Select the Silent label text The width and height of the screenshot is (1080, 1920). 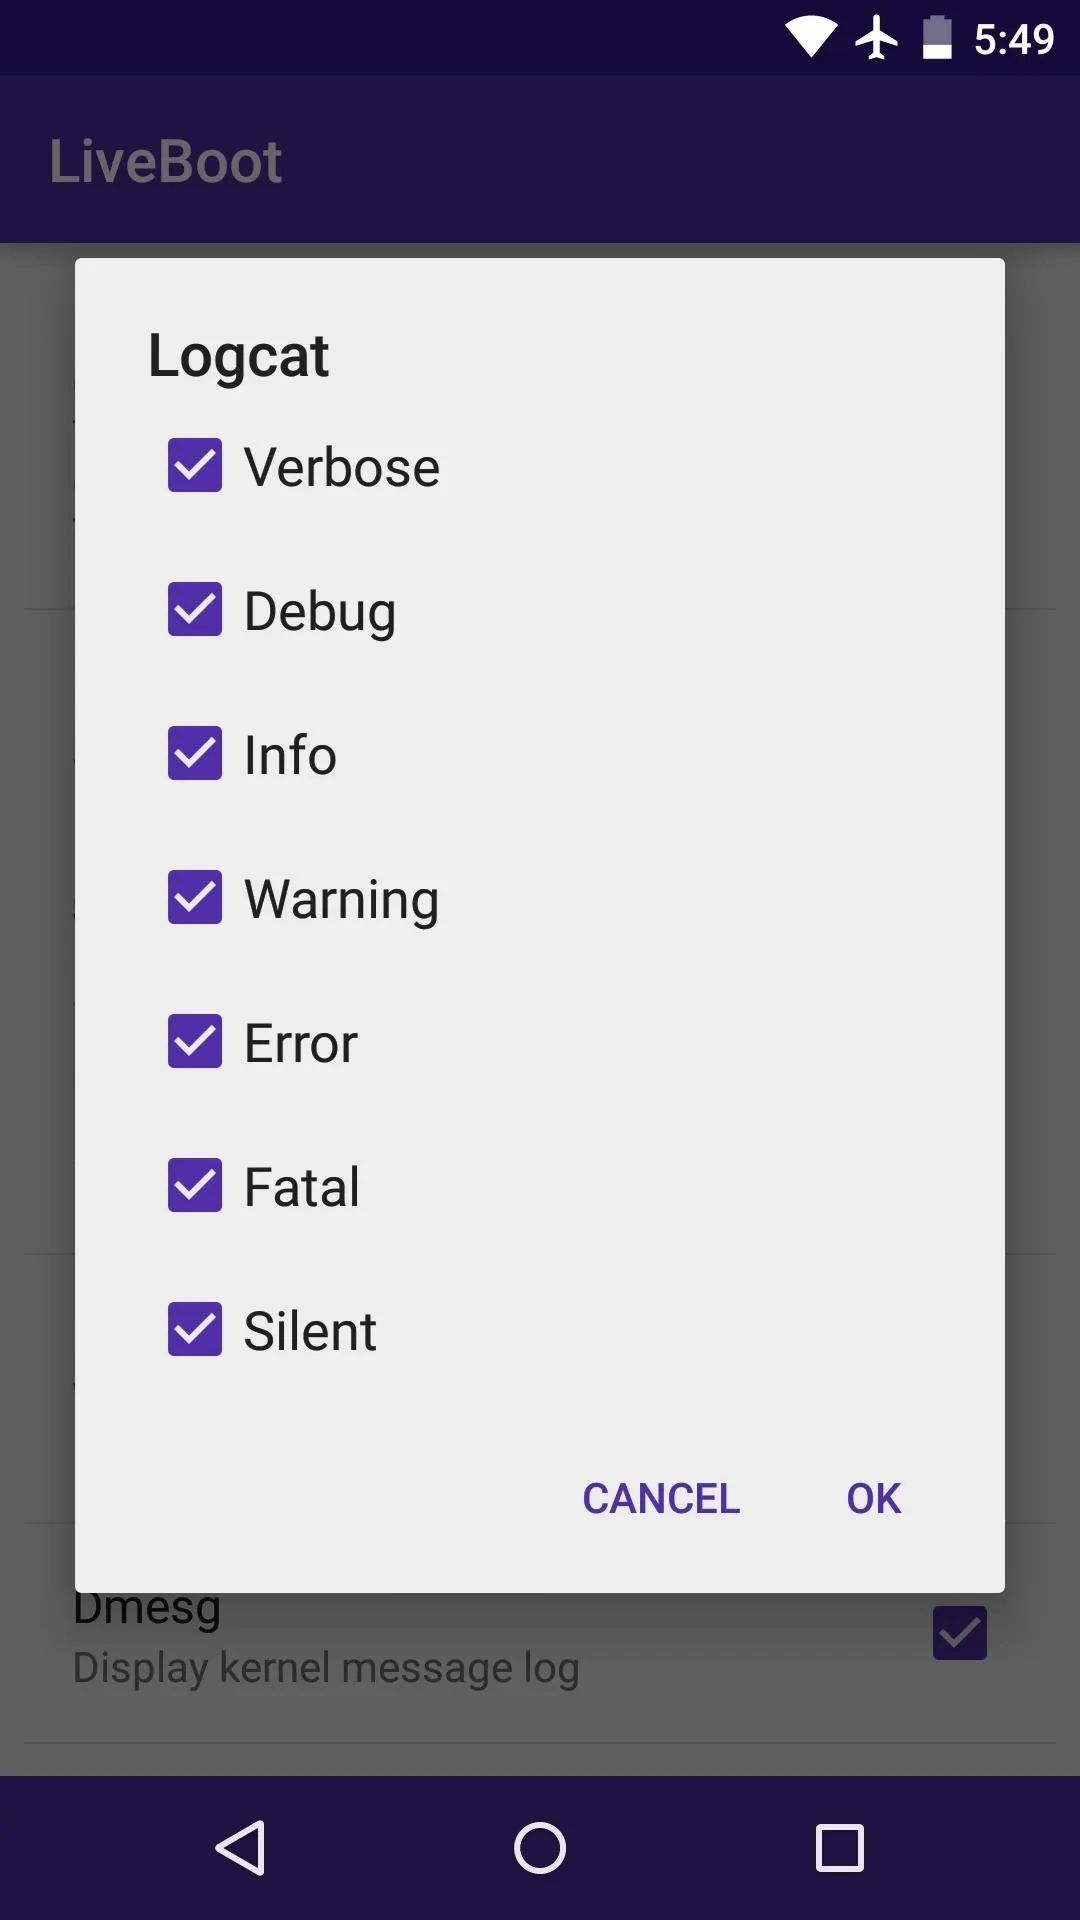pos(310,1331)
